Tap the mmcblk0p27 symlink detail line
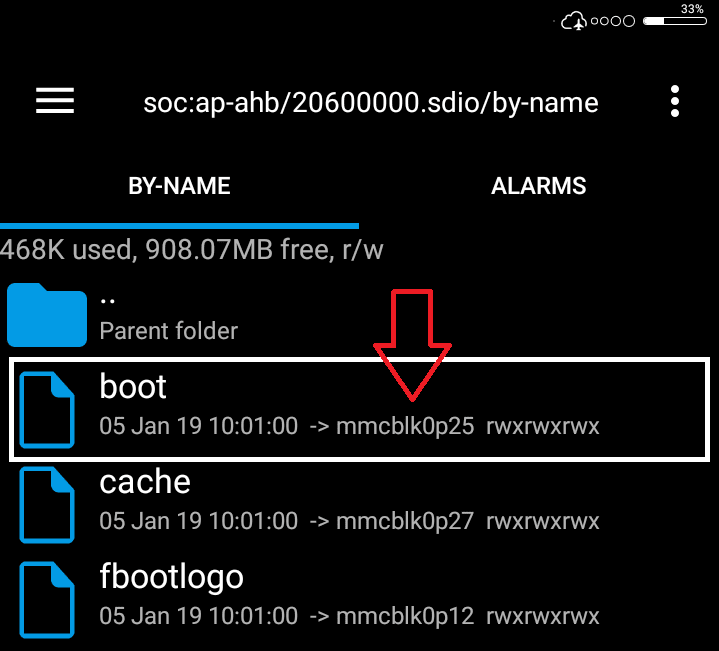This screenshot has width=719, height=651. [x=349, y=521]
